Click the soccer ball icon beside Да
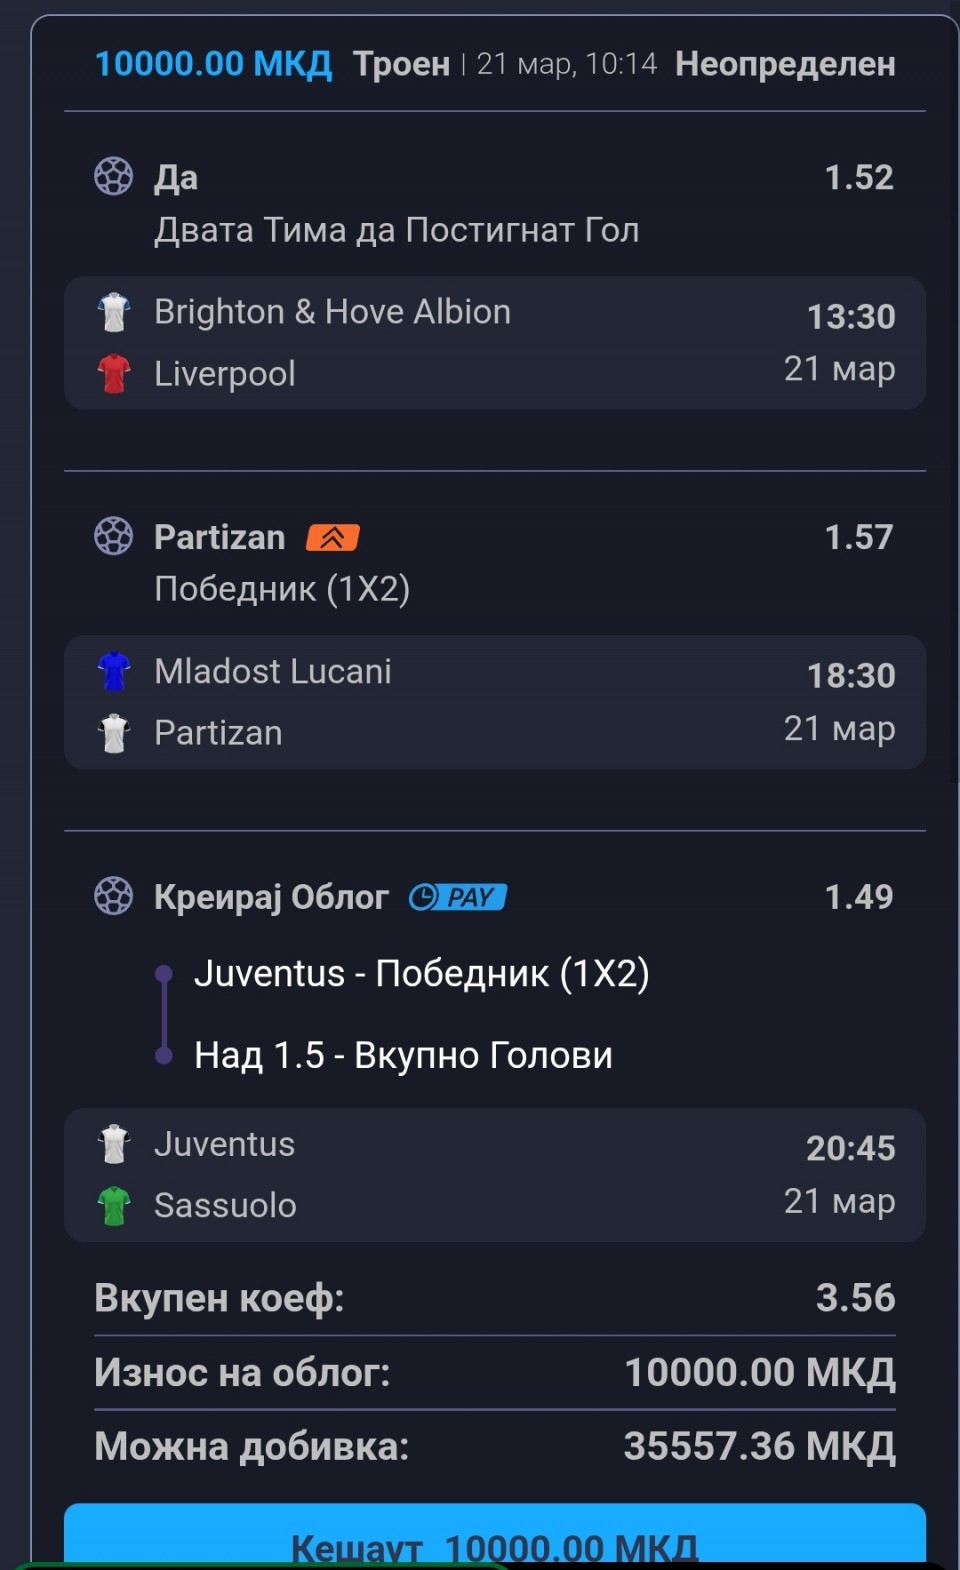Screen dimensions: 960x1570 [113, 176]
